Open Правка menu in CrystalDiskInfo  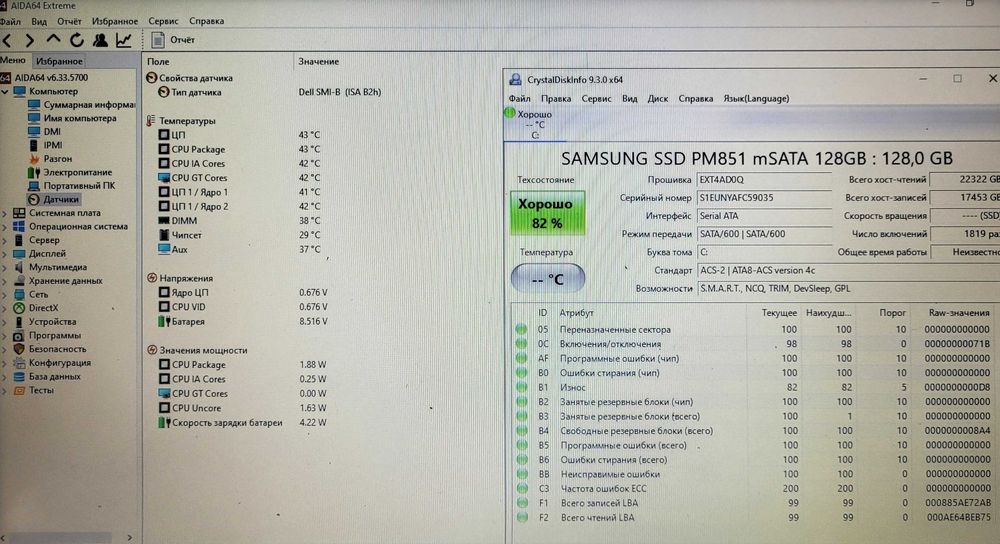(x=555, y=99)
